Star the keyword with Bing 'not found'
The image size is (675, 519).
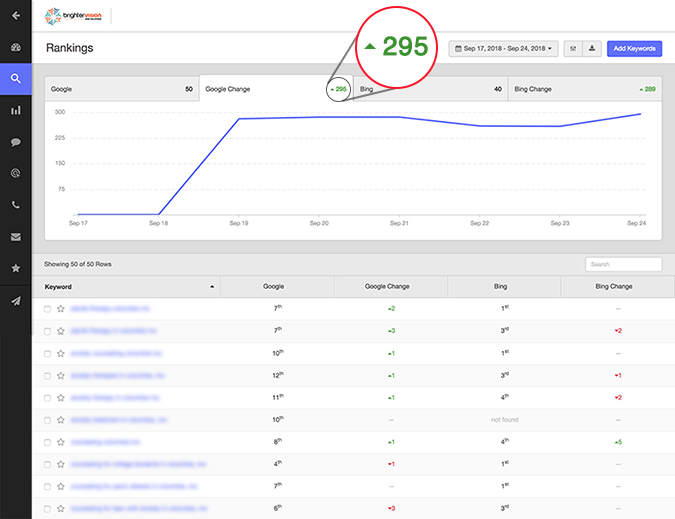click(x=61, y=420)
